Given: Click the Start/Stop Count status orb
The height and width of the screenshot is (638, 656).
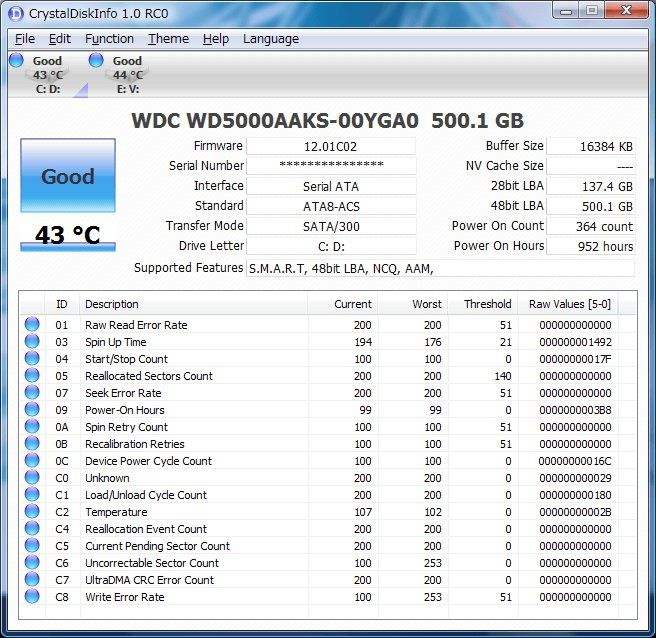Looking at the screenshot, I should pyautogui.click(x=32, y=359).
